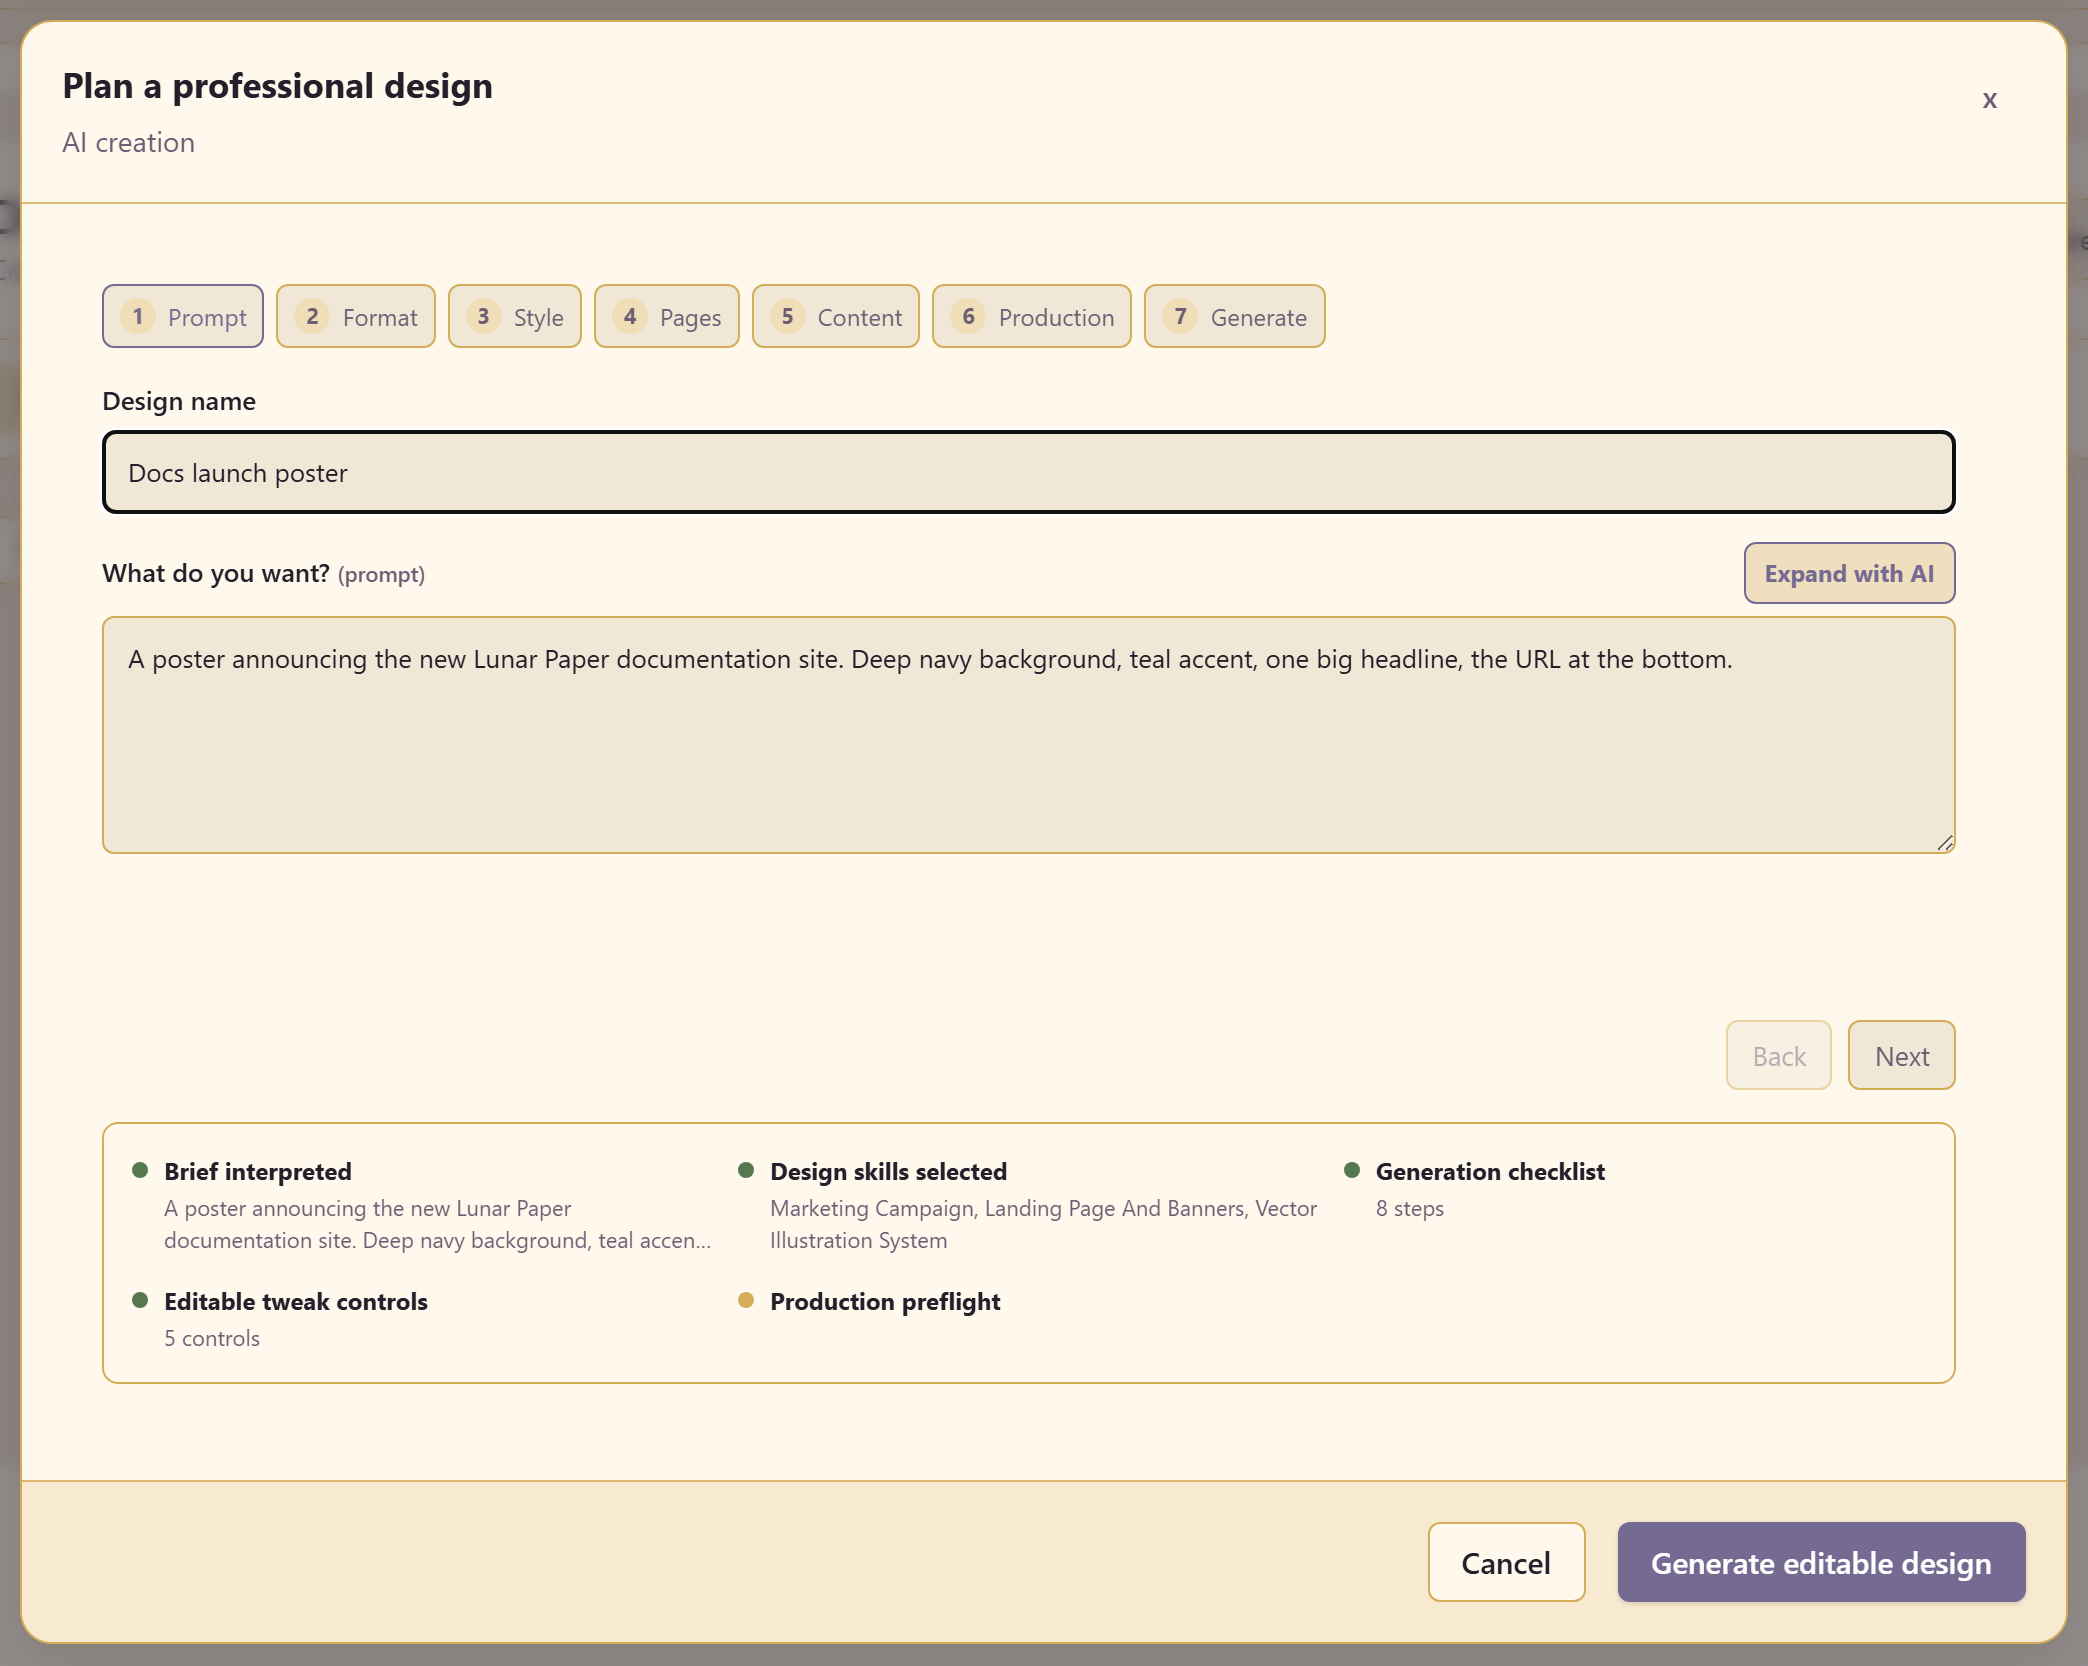Image resolution: width=2088 pixels, height=1666 pixels.
Task: Advance with the Next button
Action: click(1902, 1055)
